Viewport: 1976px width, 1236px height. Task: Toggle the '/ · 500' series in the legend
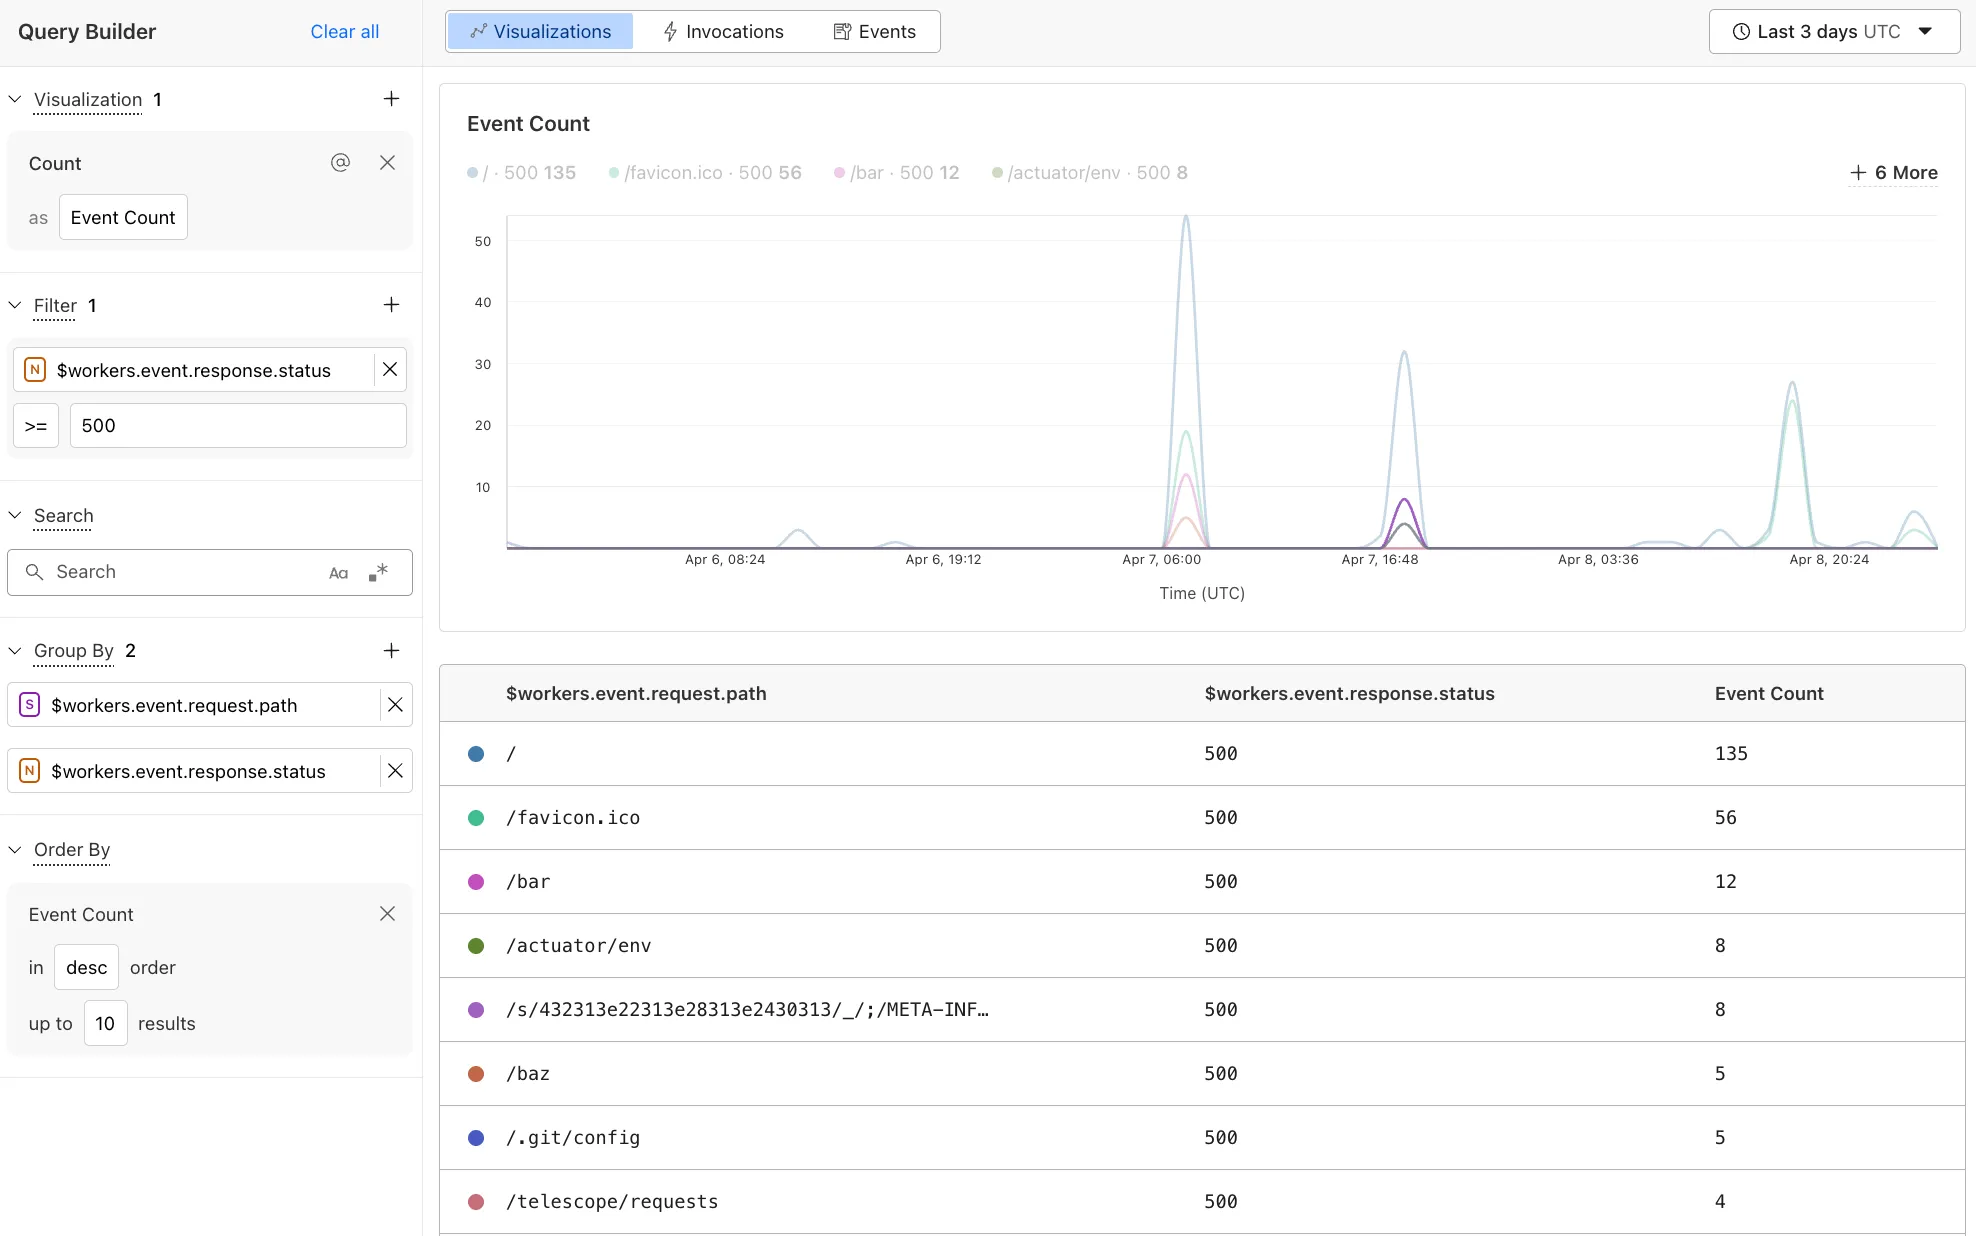pos(521,172)
